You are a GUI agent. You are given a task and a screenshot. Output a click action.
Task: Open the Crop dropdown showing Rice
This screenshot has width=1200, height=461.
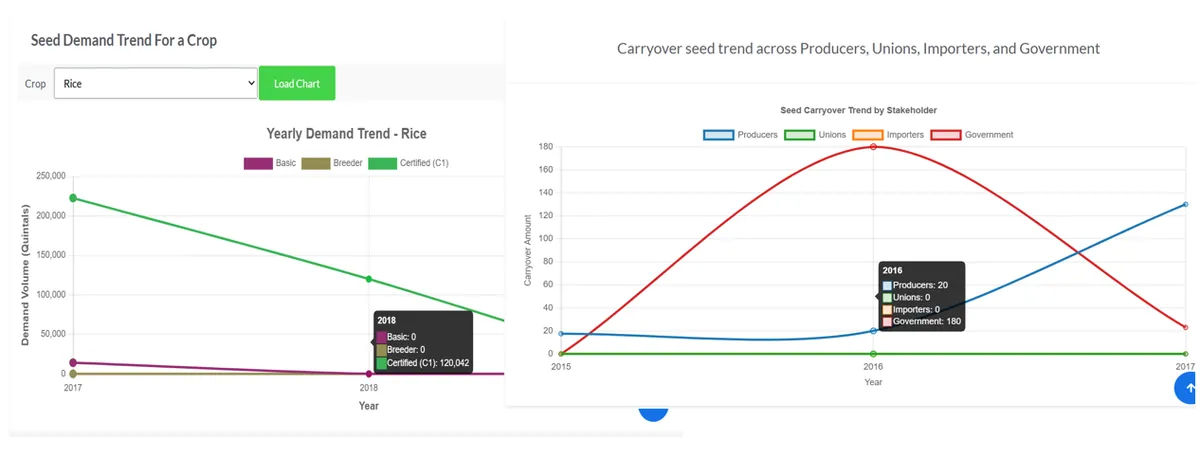(157, 84)
